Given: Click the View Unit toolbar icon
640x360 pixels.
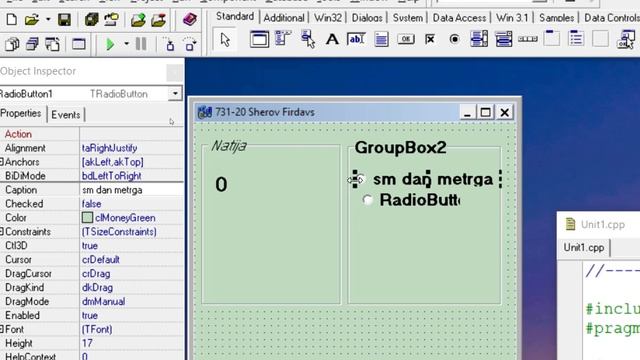Looking at the screenshot, I should [x=12, y=44].
